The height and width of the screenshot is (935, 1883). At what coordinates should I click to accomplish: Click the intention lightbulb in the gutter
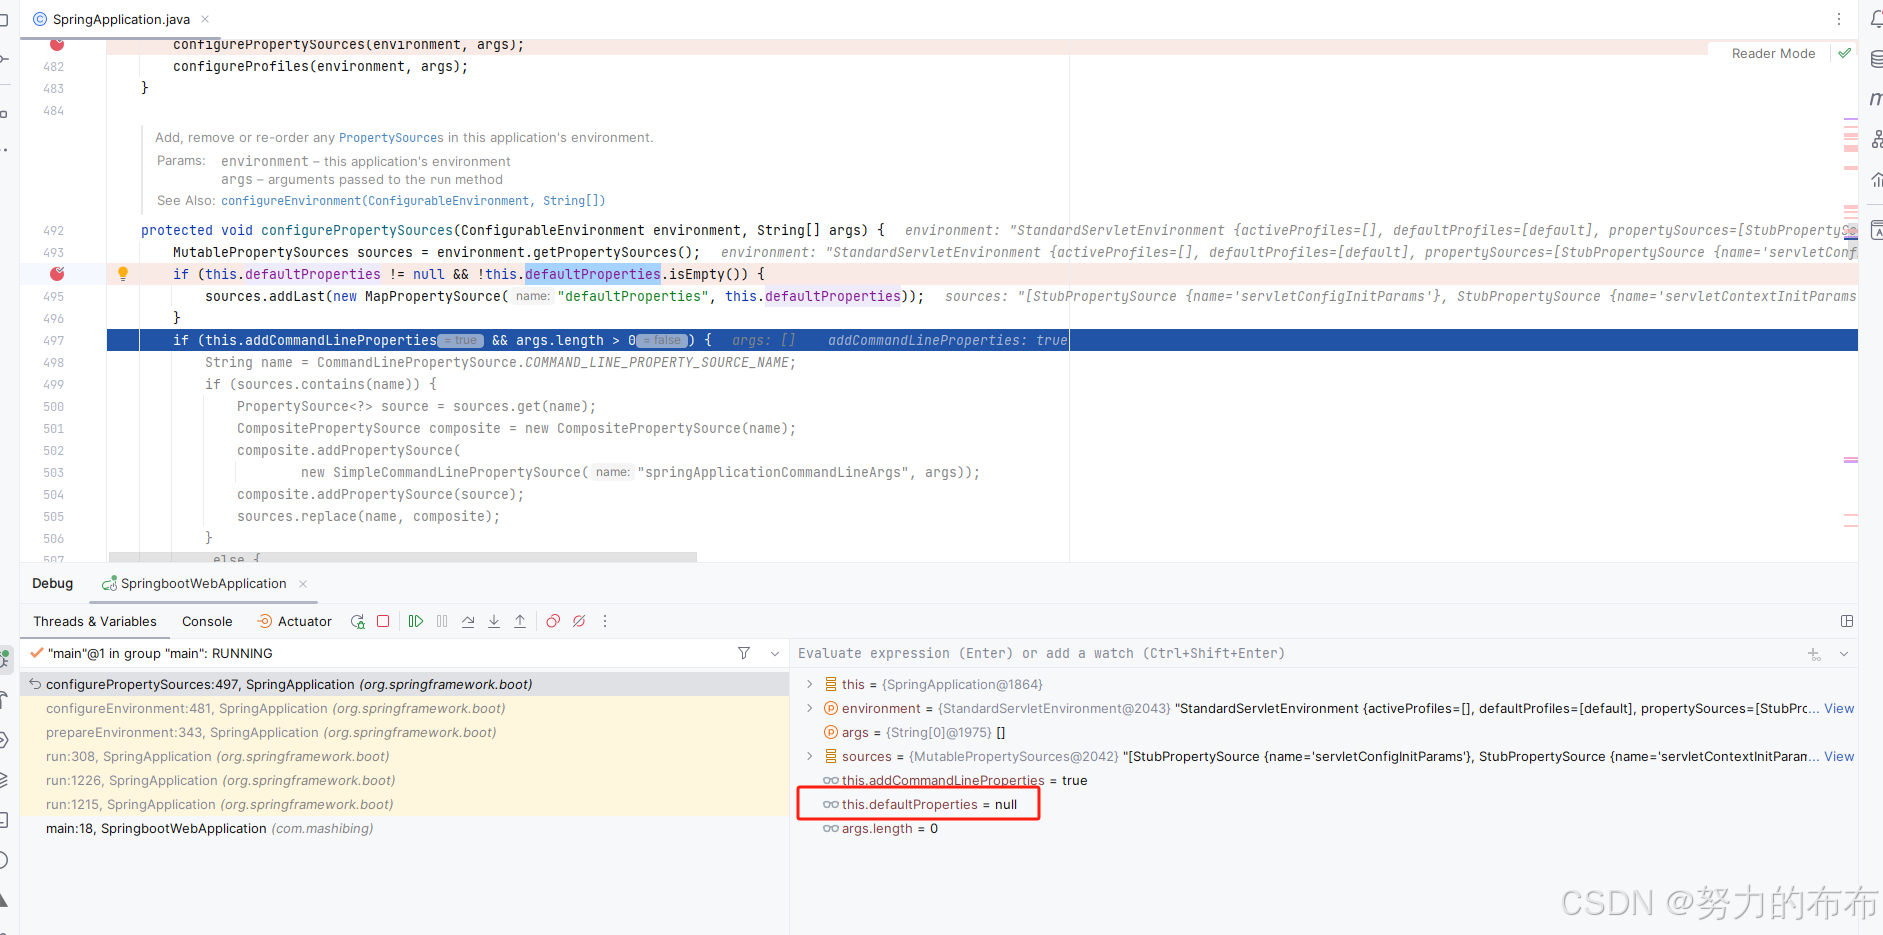tap(122, 273)
